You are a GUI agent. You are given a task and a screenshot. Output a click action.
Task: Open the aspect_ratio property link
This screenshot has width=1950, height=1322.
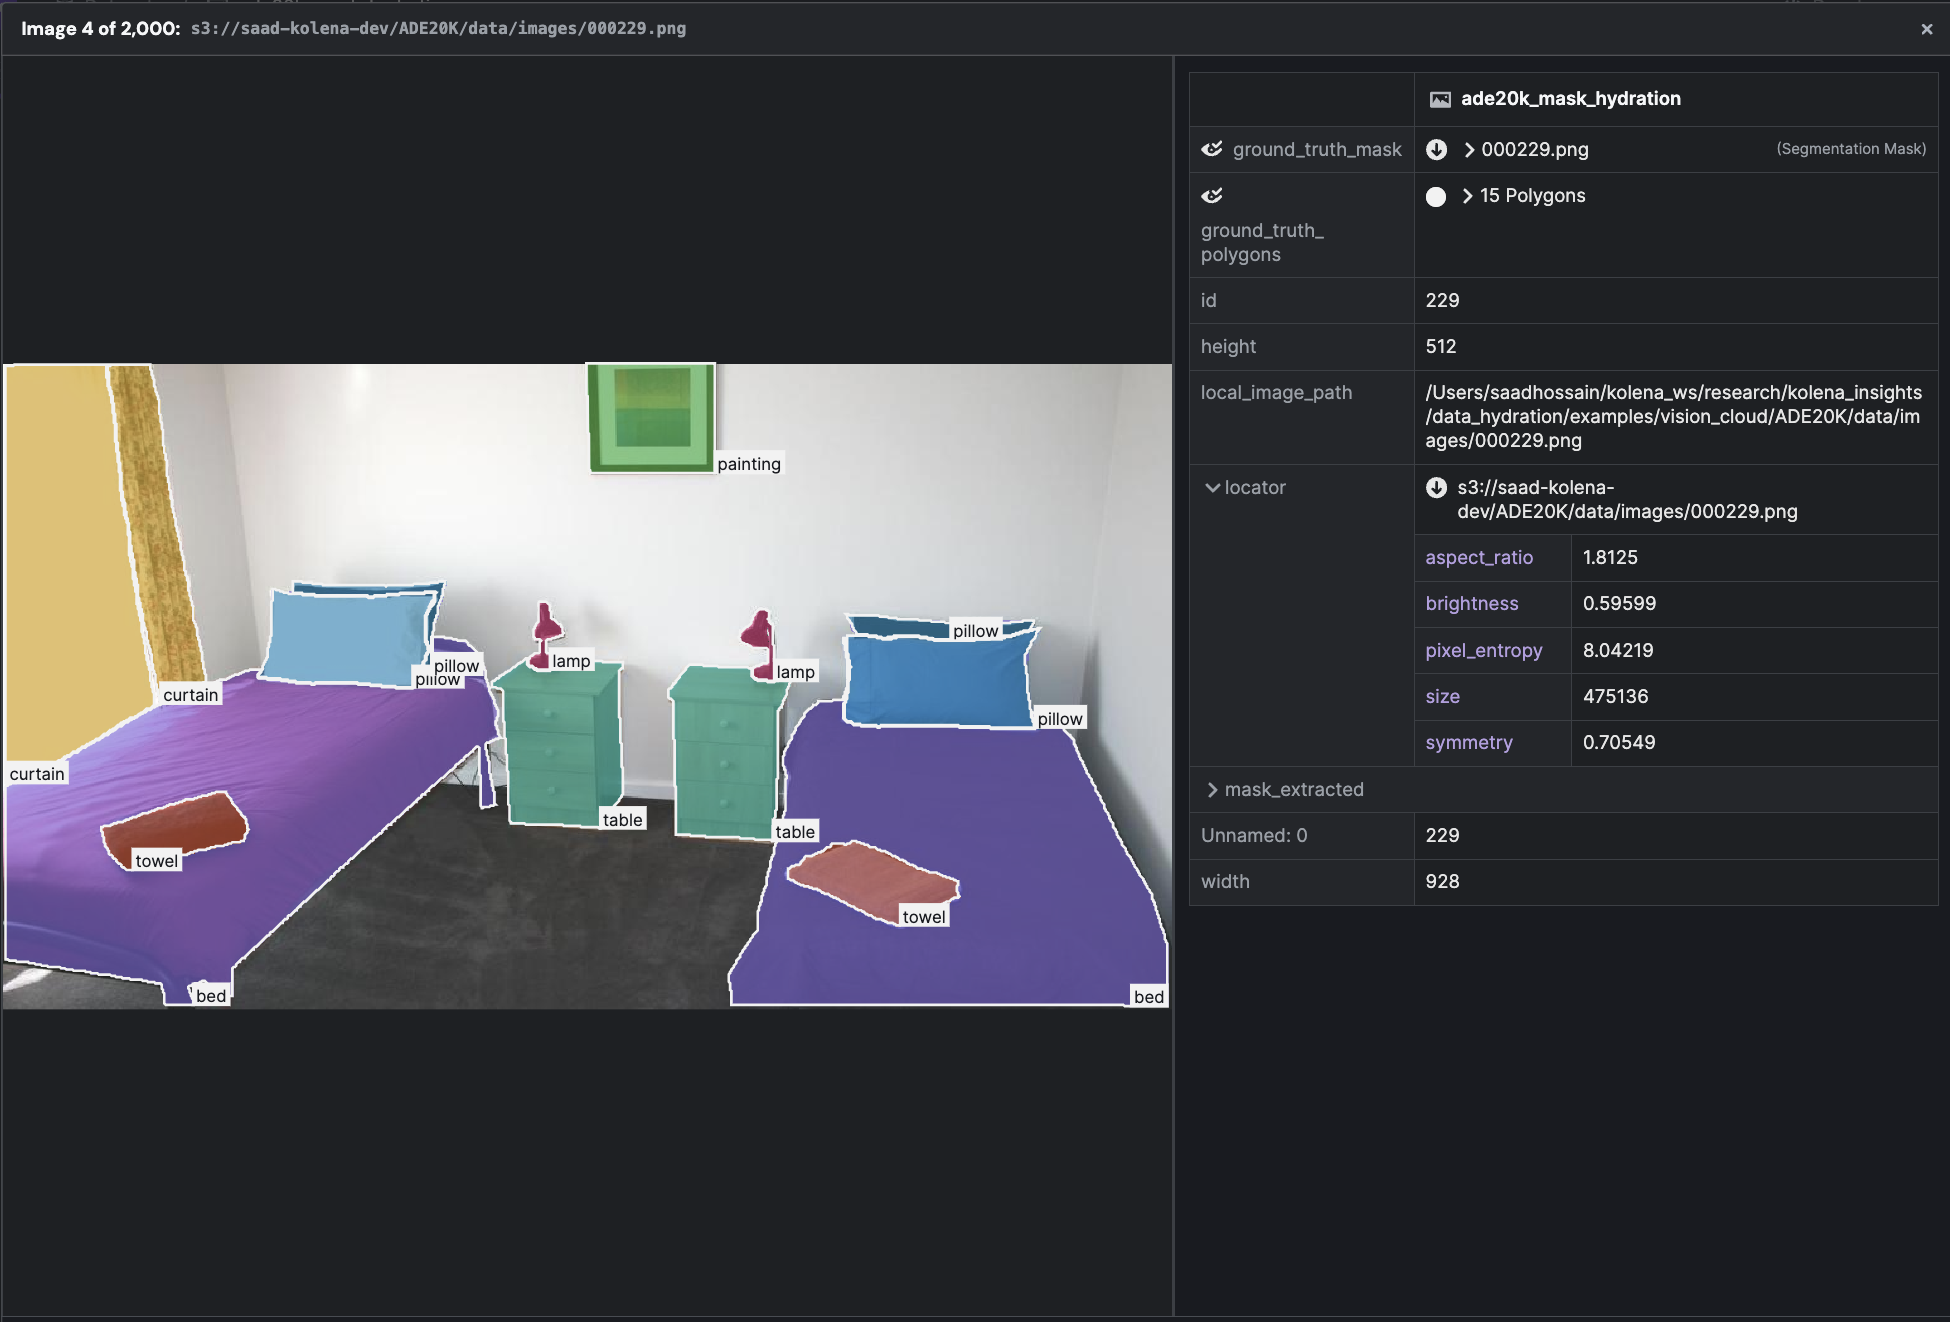1478,558
